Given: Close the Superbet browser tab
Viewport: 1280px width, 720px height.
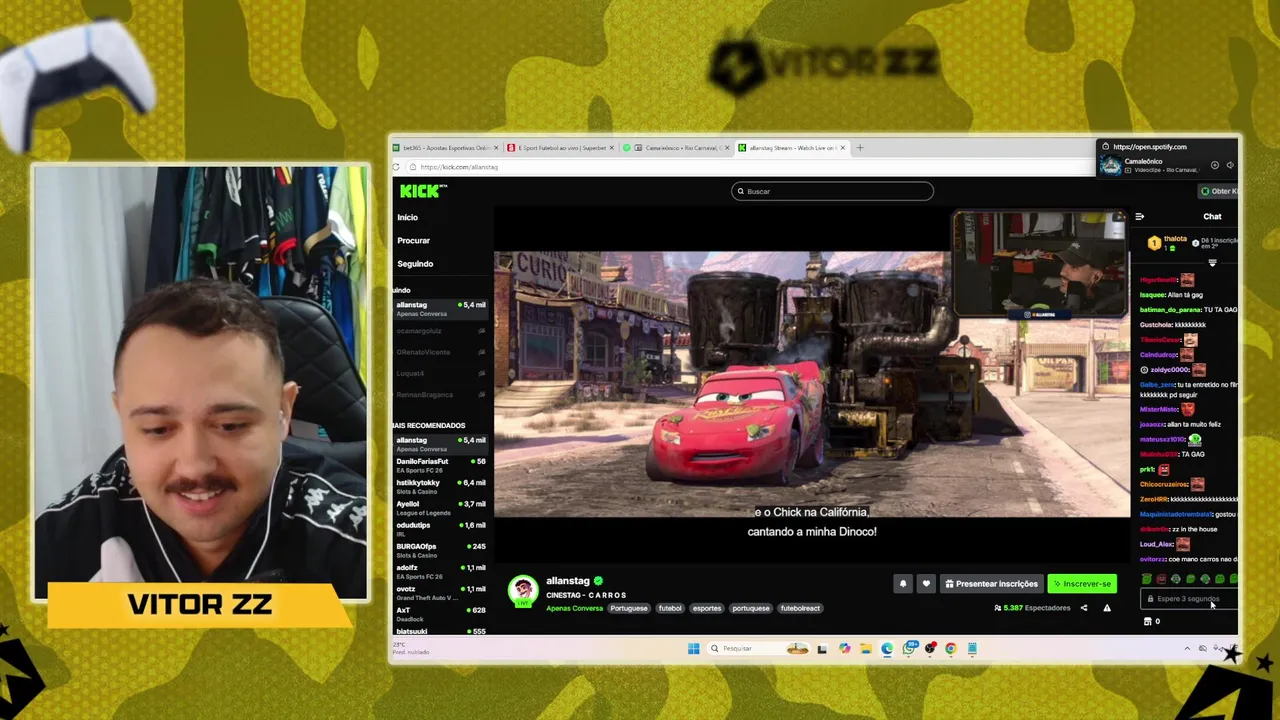Looking at the screenshot, I should [611, 148].
